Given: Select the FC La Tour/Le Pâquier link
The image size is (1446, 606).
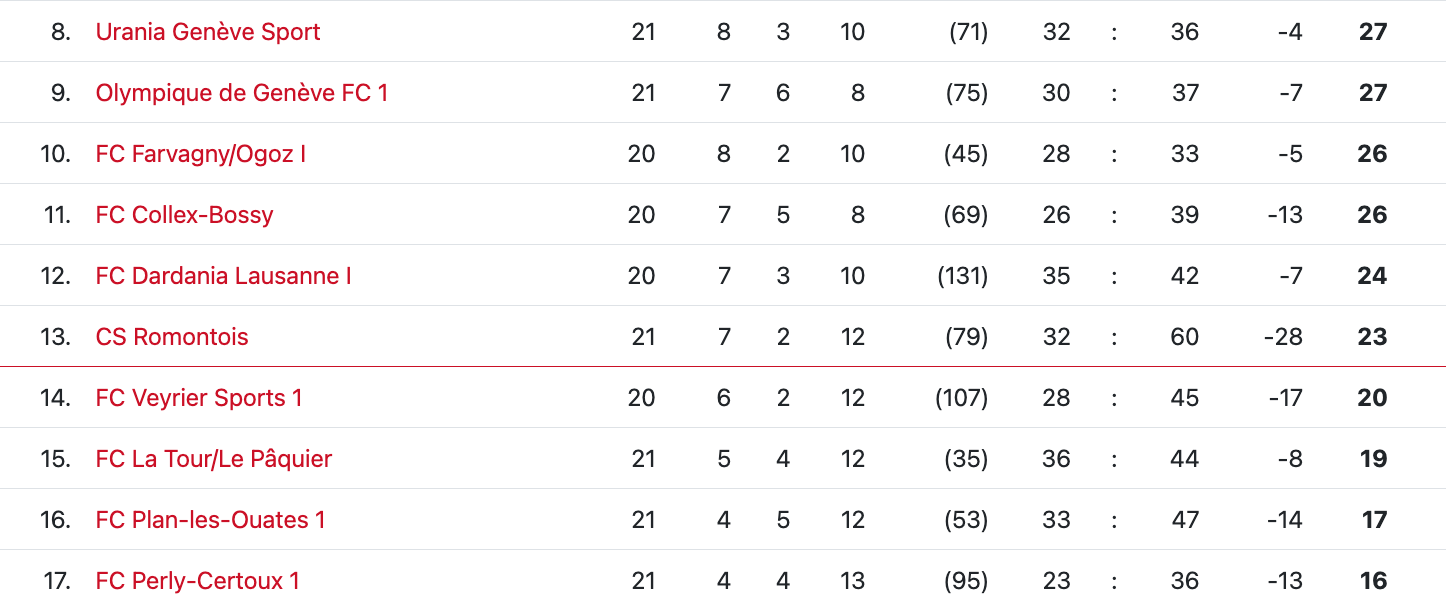Looking at the screenshot, I should click(x=214, y=459).
